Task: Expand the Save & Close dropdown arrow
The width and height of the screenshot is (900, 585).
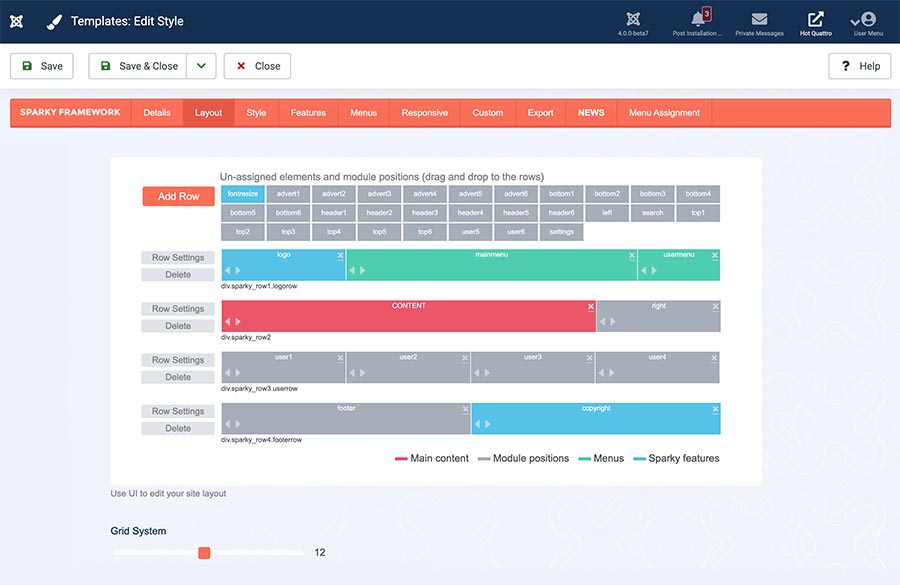Action: (201, 66)
